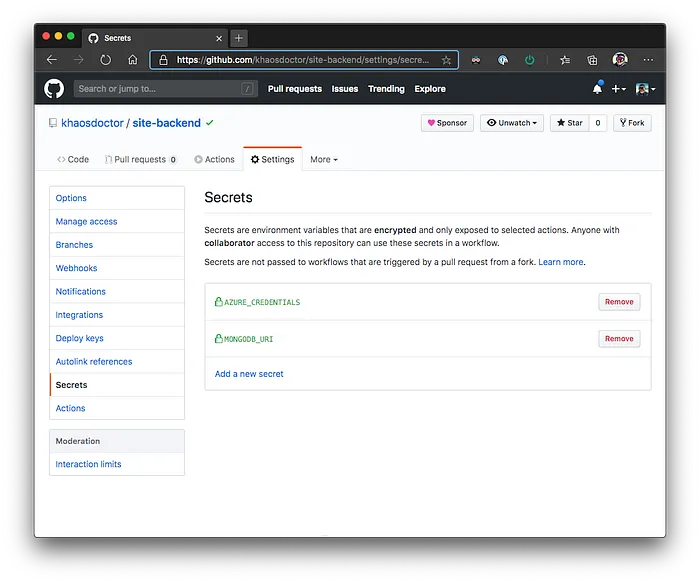Reload the page with the refresh icon
The height and width of the screenshot is (583, 700).
(x=105, y=60)
